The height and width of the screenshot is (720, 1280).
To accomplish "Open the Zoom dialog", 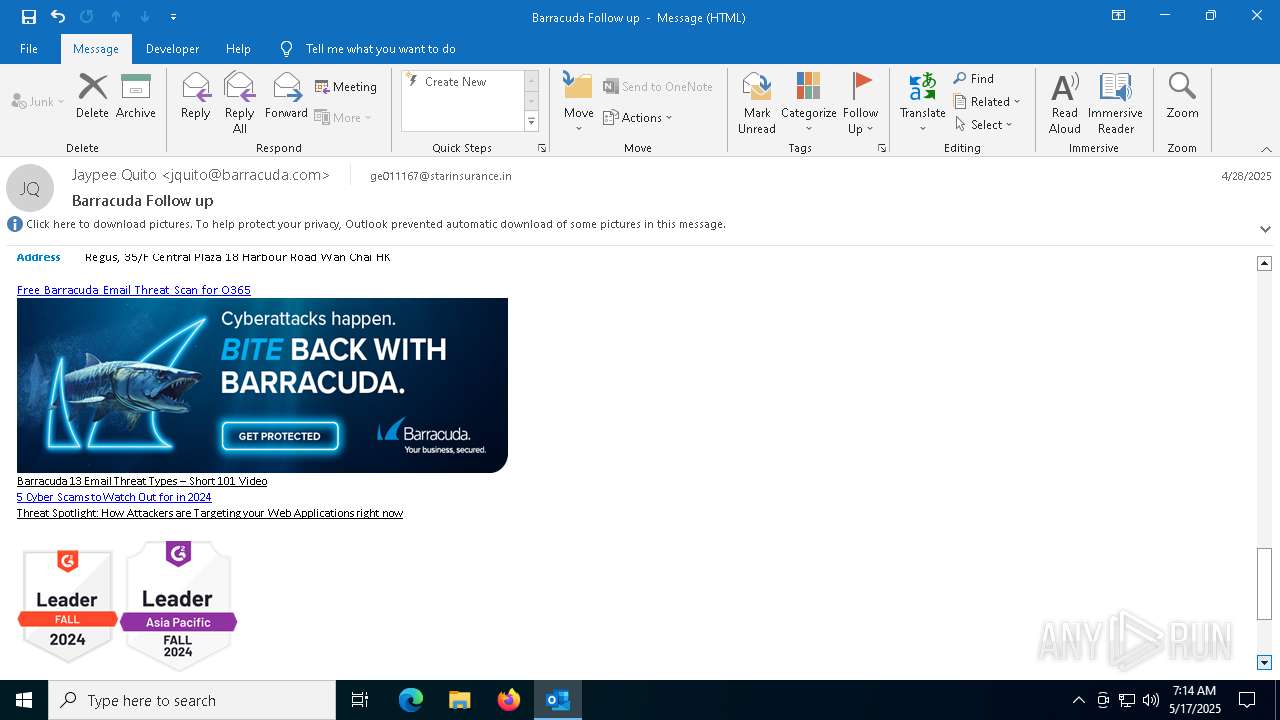I will pos(1182,96).
